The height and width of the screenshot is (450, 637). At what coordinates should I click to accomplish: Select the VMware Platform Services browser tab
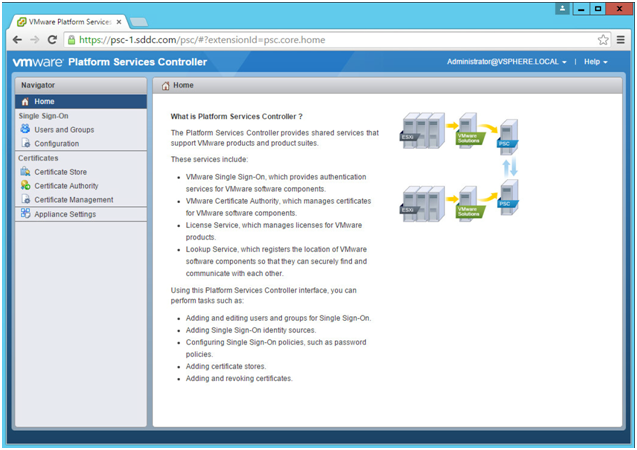(x=69, y=22)
